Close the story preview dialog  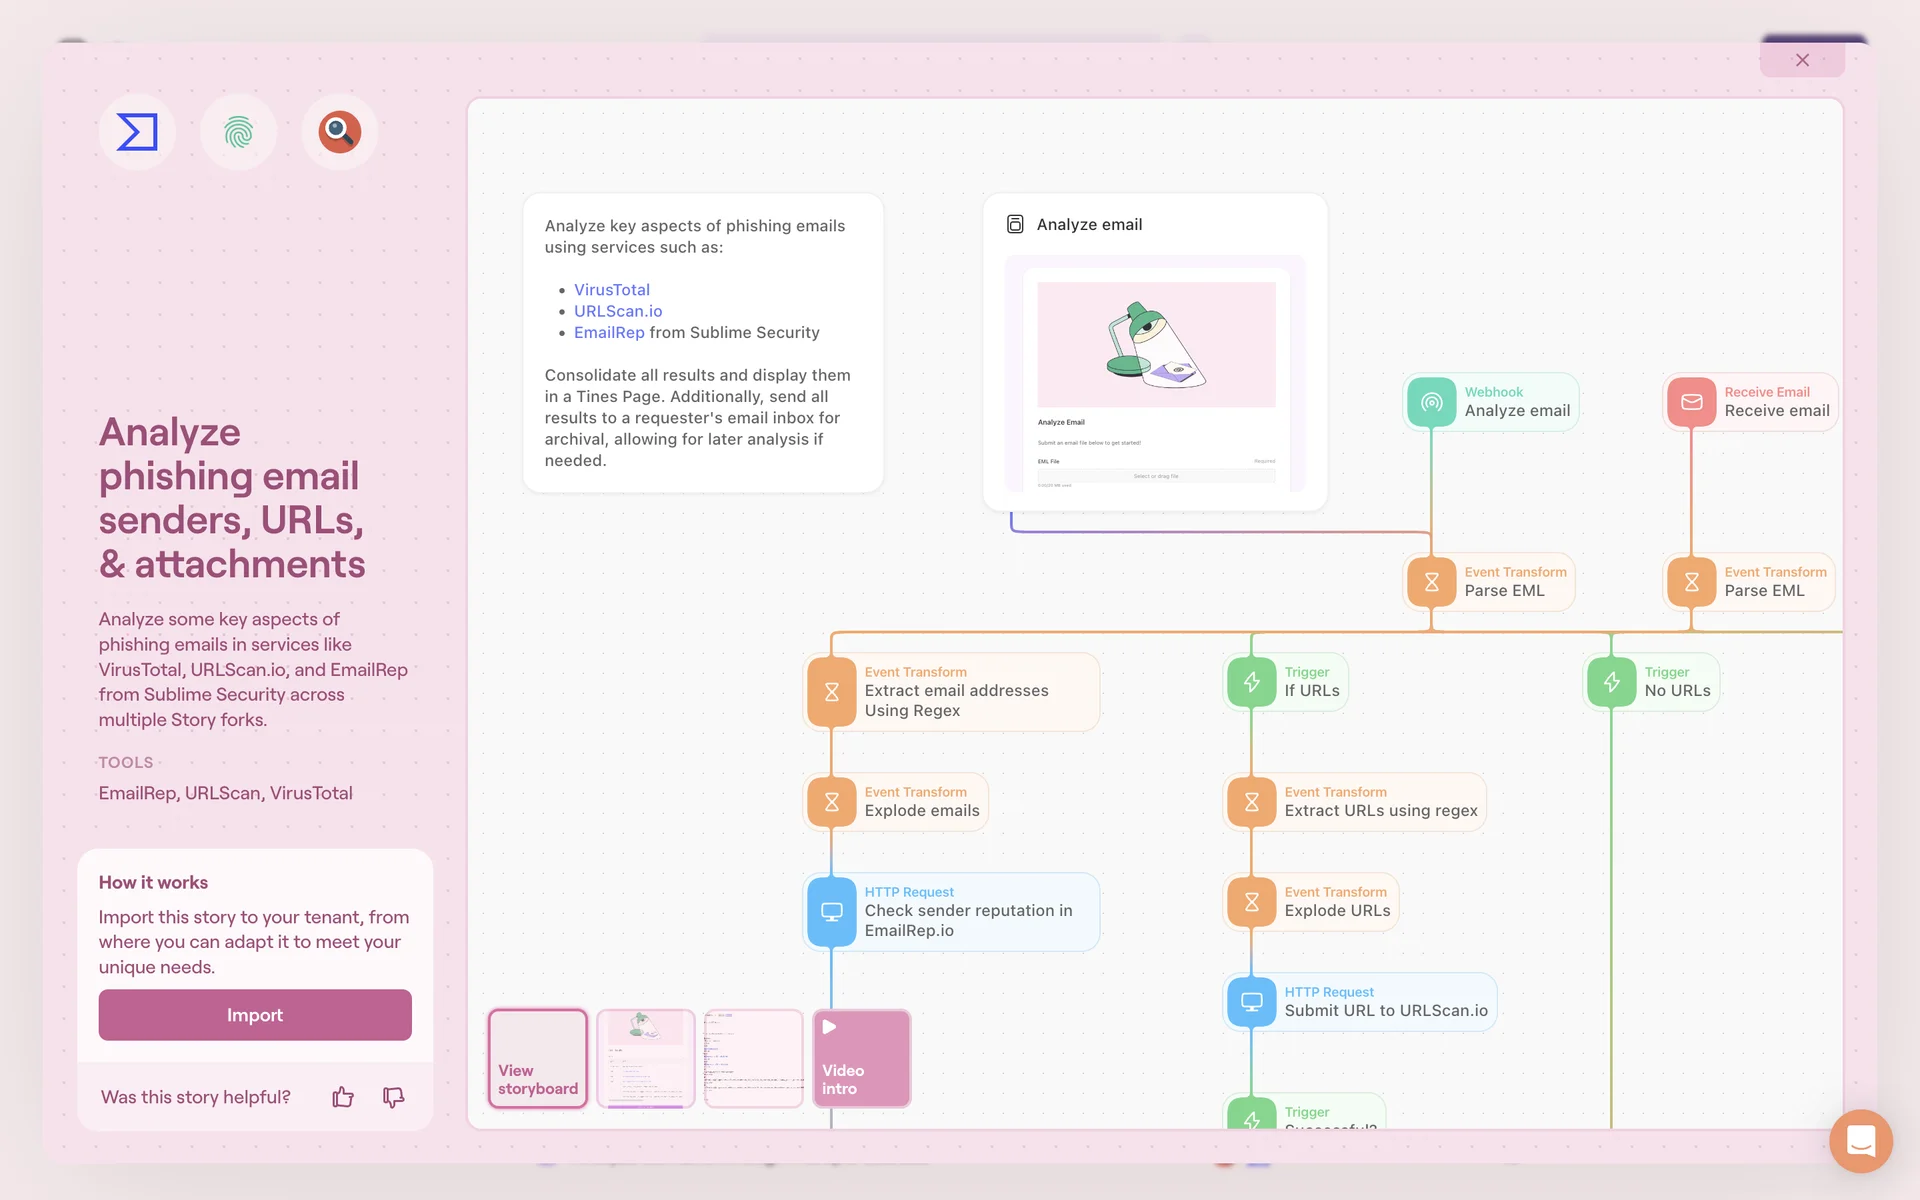[x=1802, y=60]
